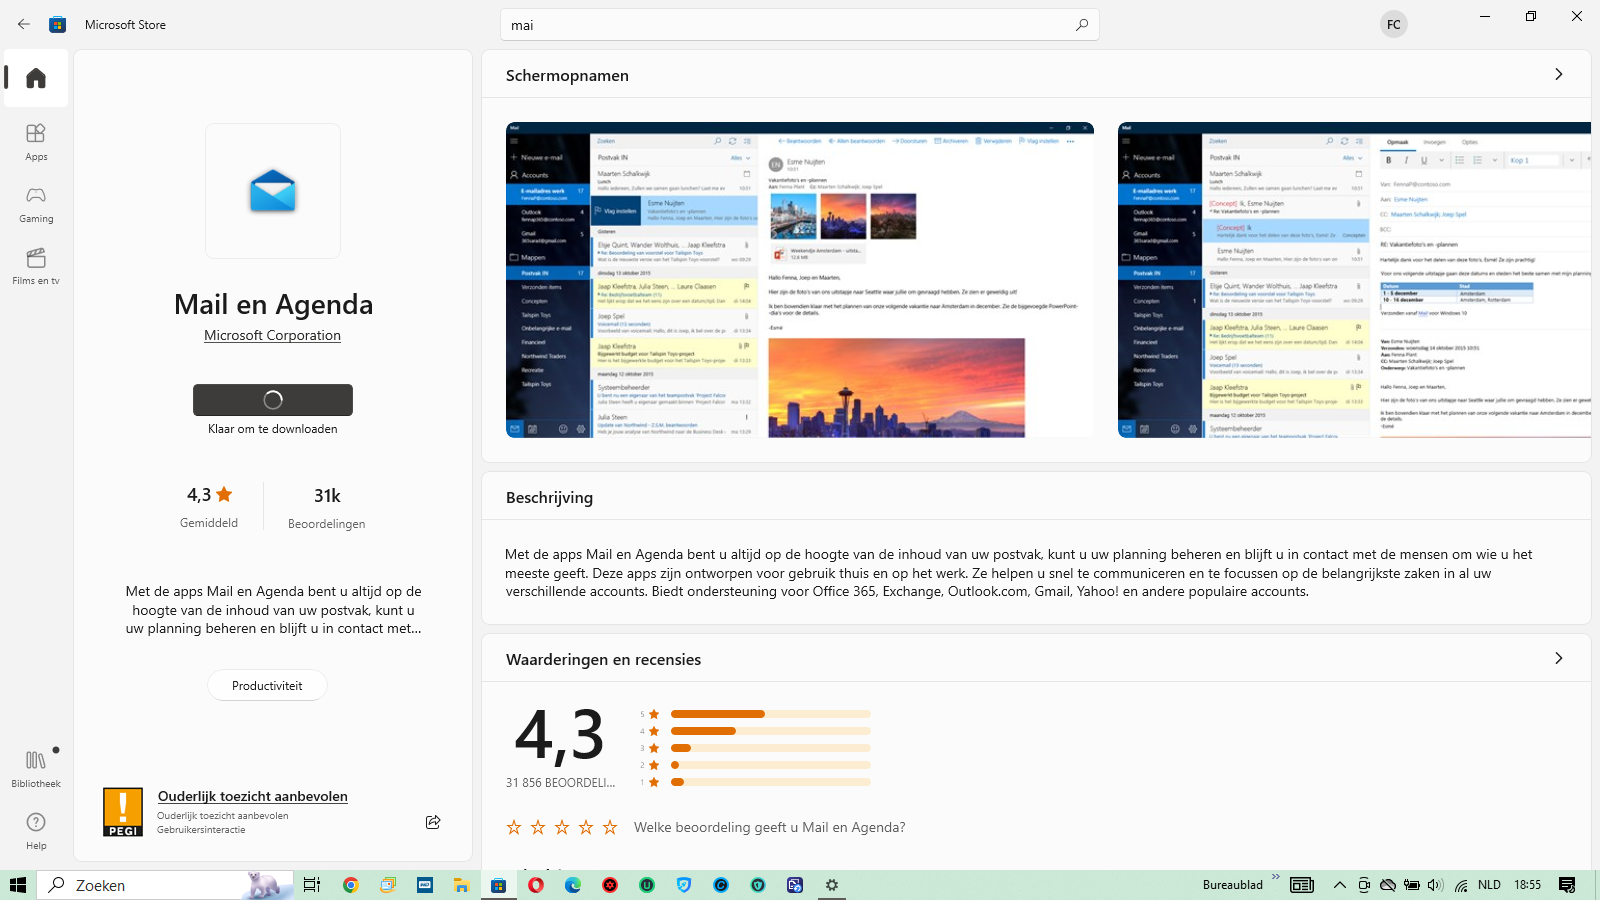
Task: Select the Productiviteit category tag
Action: coord(267,686)
